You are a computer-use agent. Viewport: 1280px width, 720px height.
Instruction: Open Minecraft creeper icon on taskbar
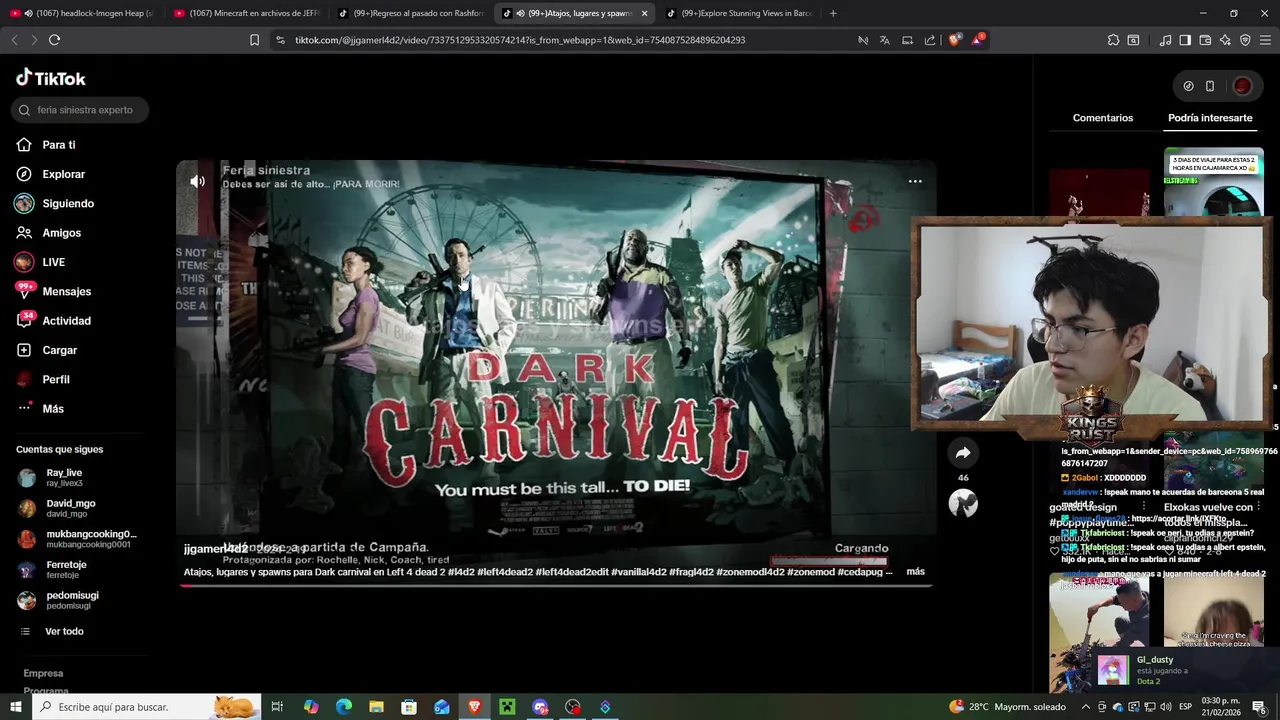coord(507,707)
